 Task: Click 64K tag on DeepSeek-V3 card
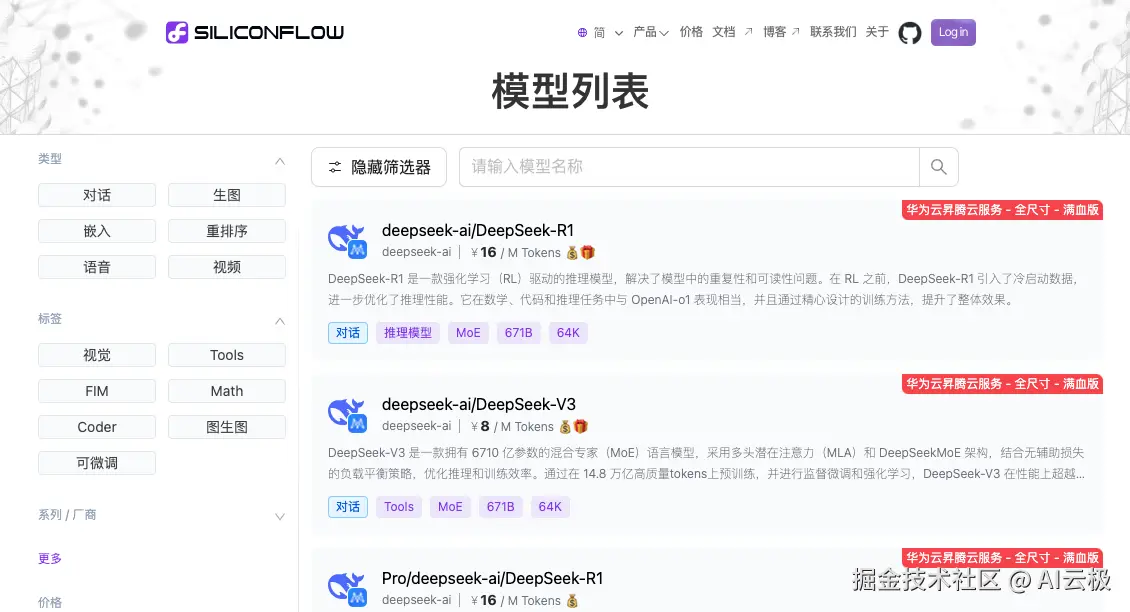tap(550, 507)
